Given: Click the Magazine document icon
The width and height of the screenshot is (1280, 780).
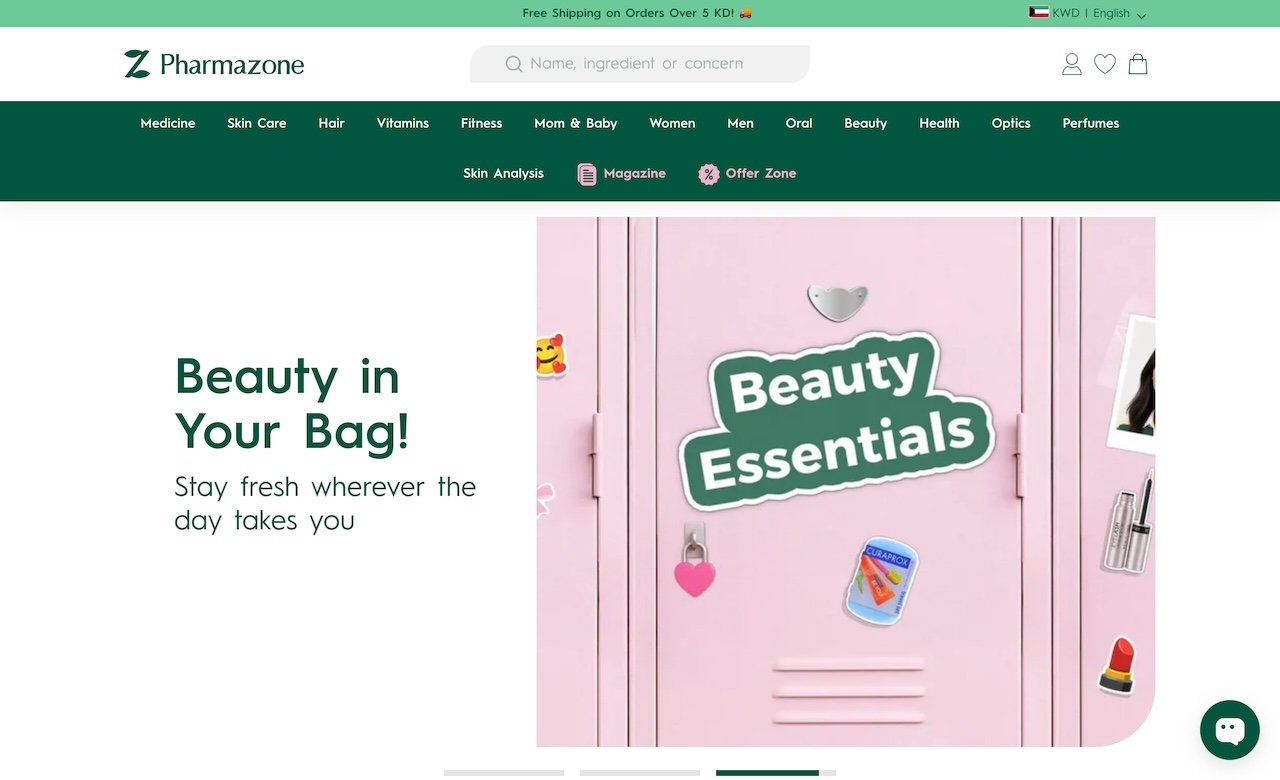Looking at the screenshot, I should click(587, 174).
